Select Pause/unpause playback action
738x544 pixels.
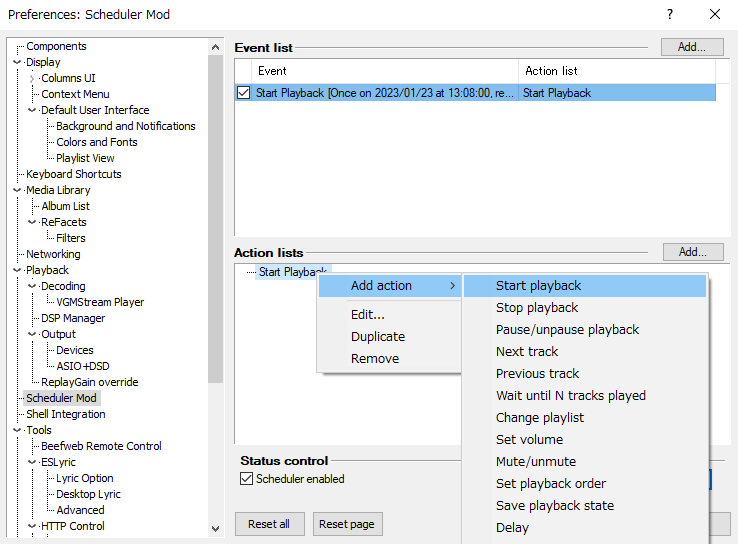[x=585, y=329]
